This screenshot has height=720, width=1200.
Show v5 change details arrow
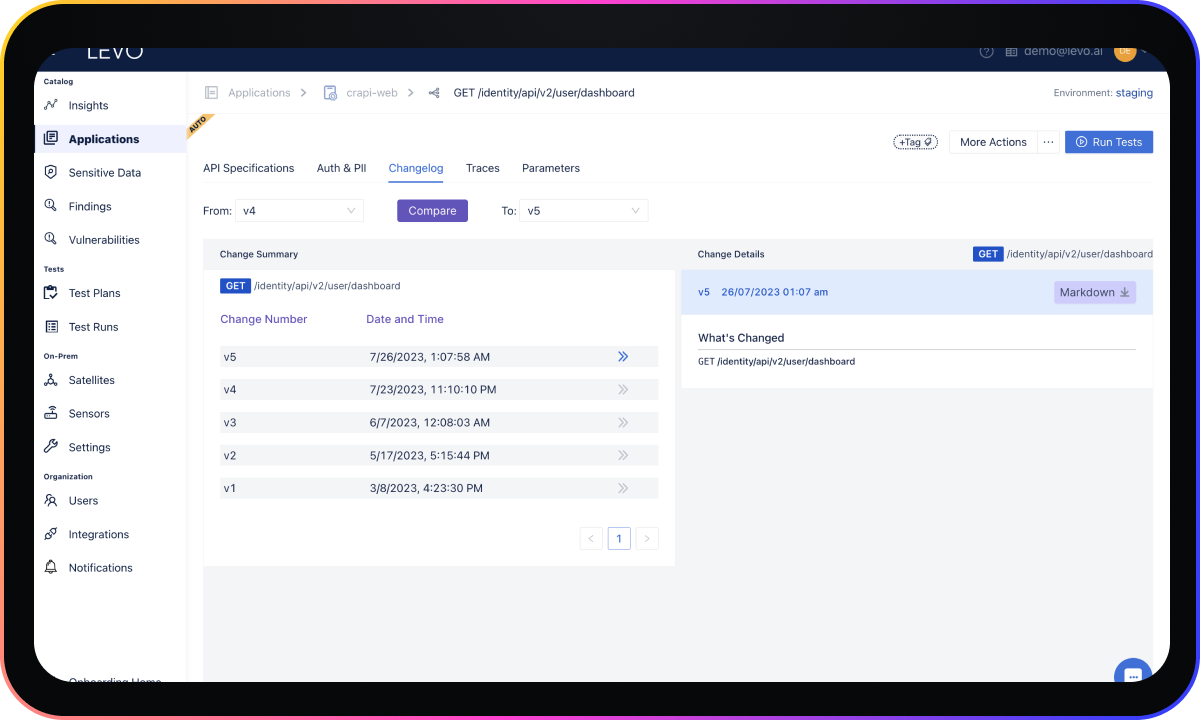(x=623, y=356)
